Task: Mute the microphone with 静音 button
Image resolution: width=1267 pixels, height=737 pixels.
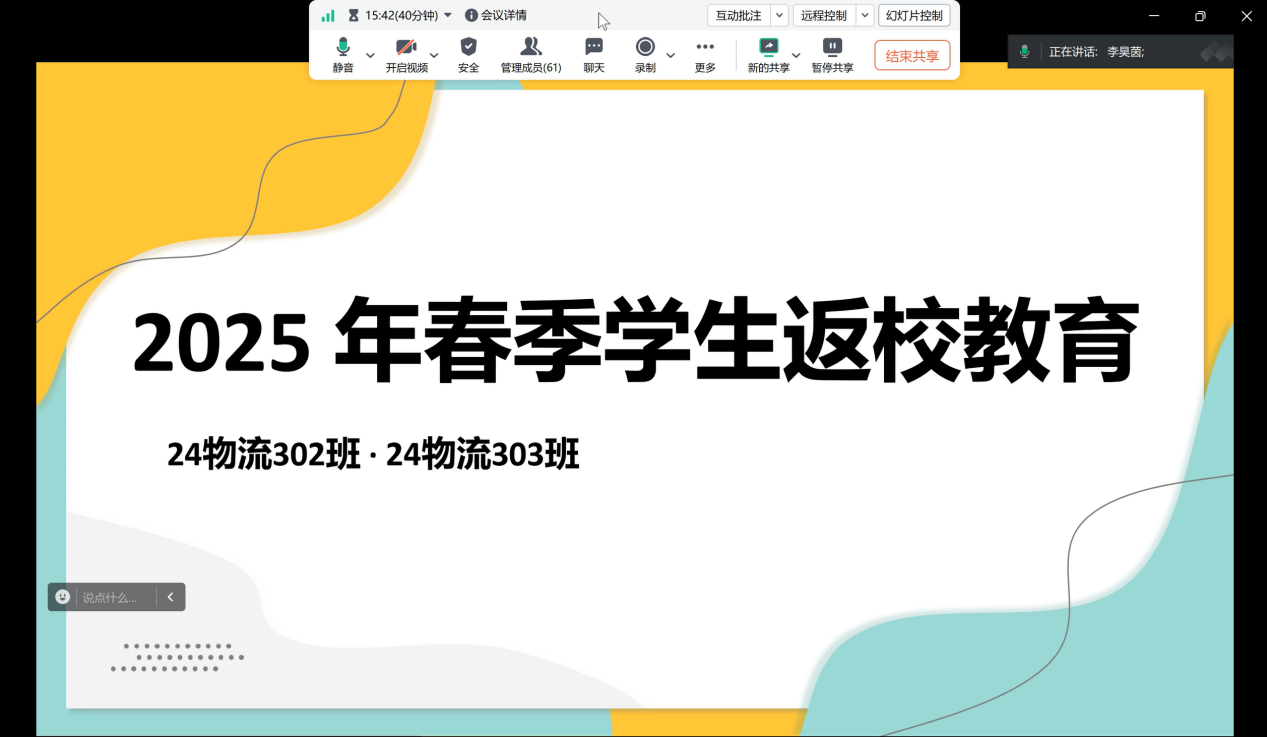Action: pos(343,48)
